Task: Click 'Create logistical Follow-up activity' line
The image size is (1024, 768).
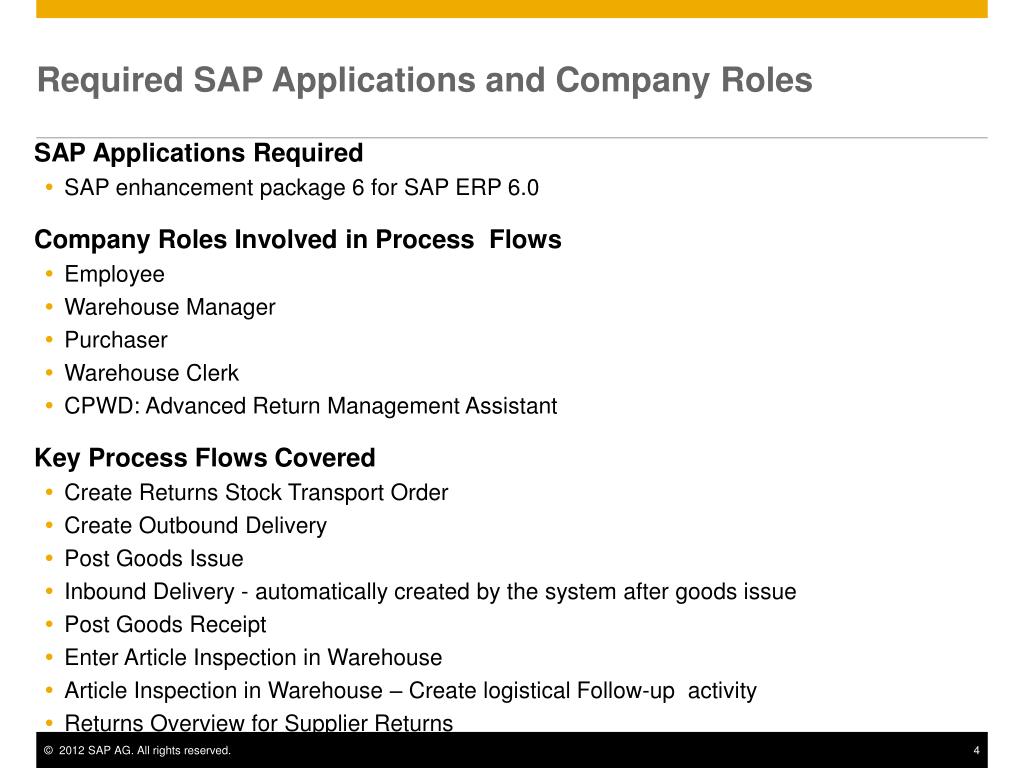Action: pos(410,690)
